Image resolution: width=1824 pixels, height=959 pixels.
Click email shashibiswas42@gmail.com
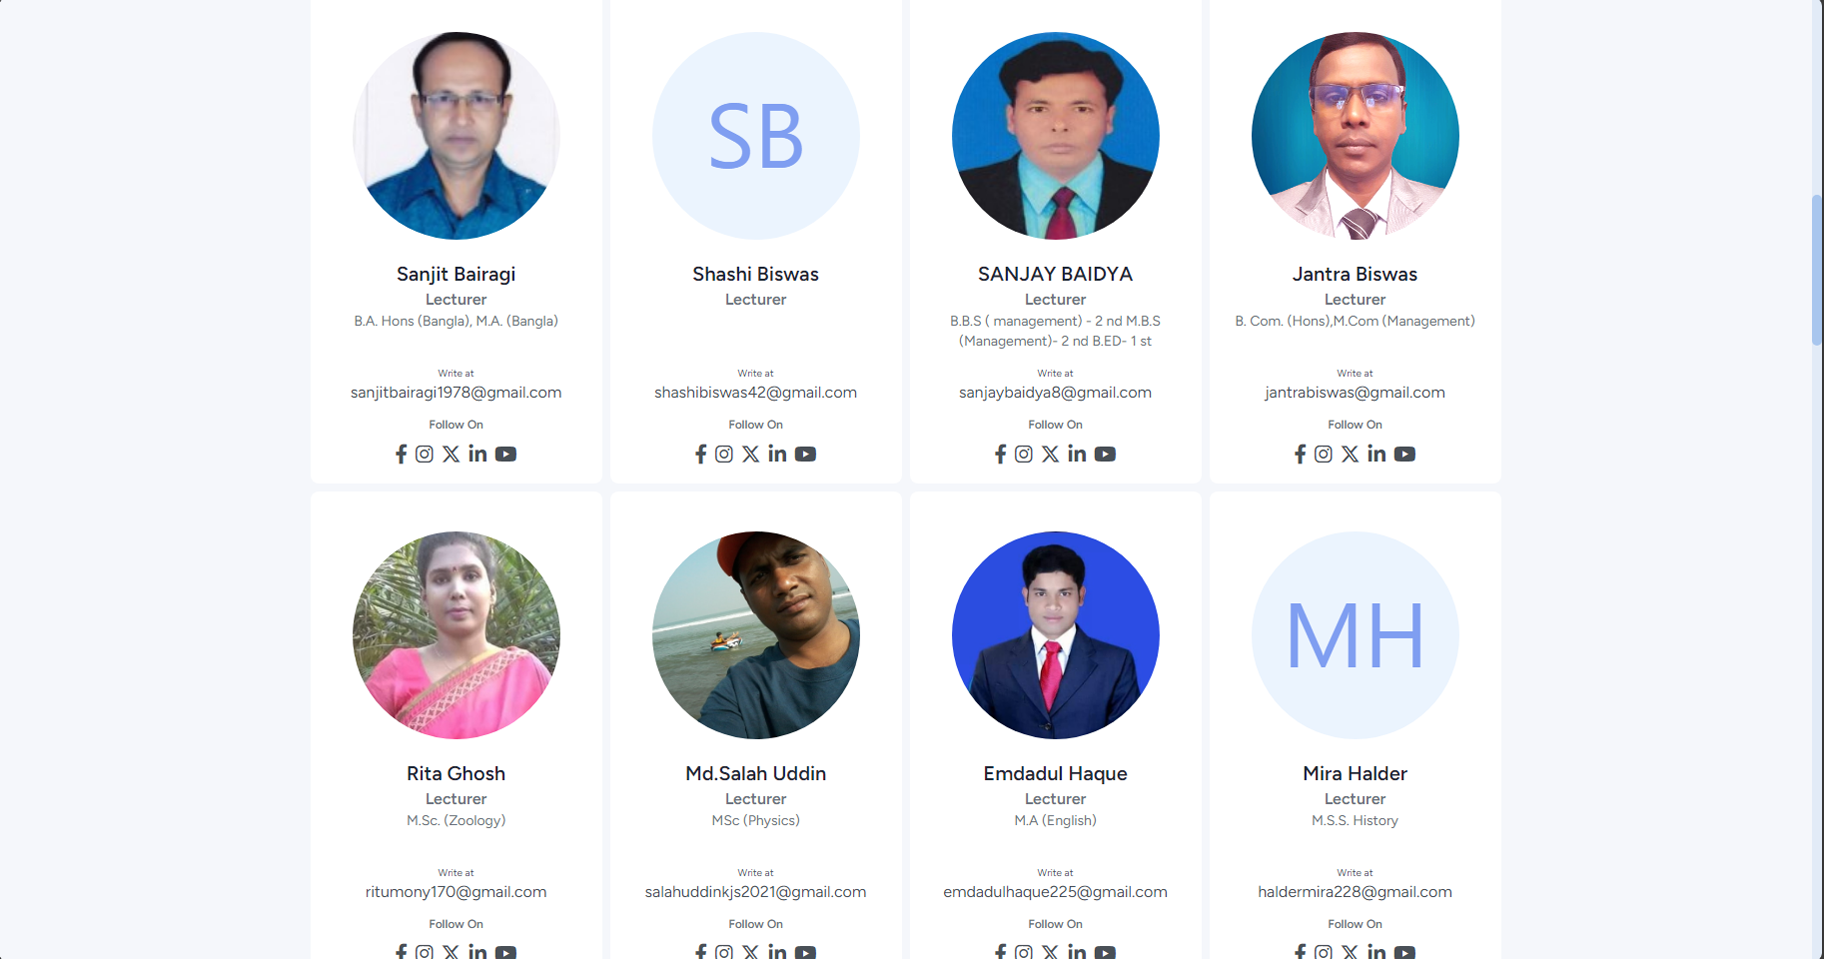click(x=756, y=393)
